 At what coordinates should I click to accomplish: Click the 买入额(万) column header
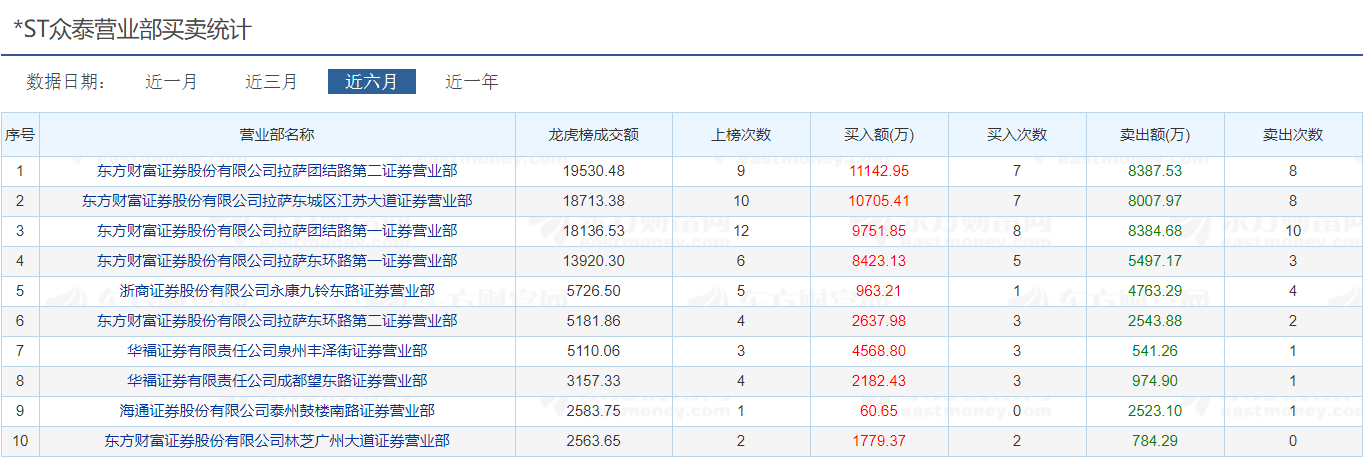tap(879, 135)
